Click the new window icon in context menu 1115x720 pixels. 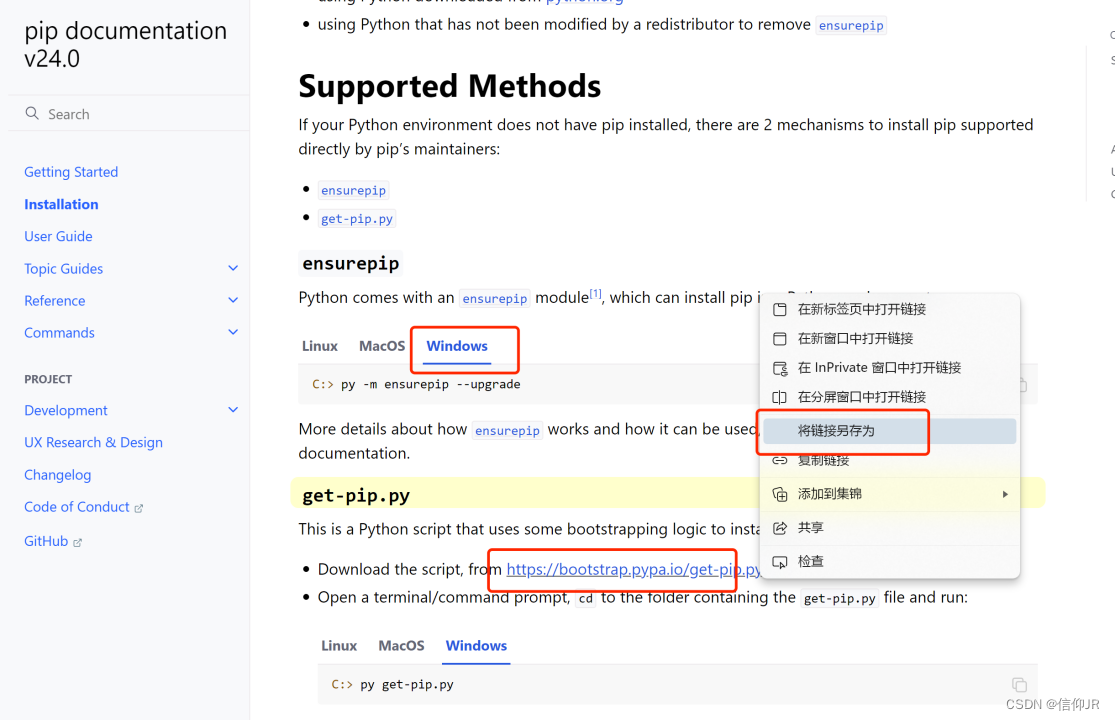point(780,338)
